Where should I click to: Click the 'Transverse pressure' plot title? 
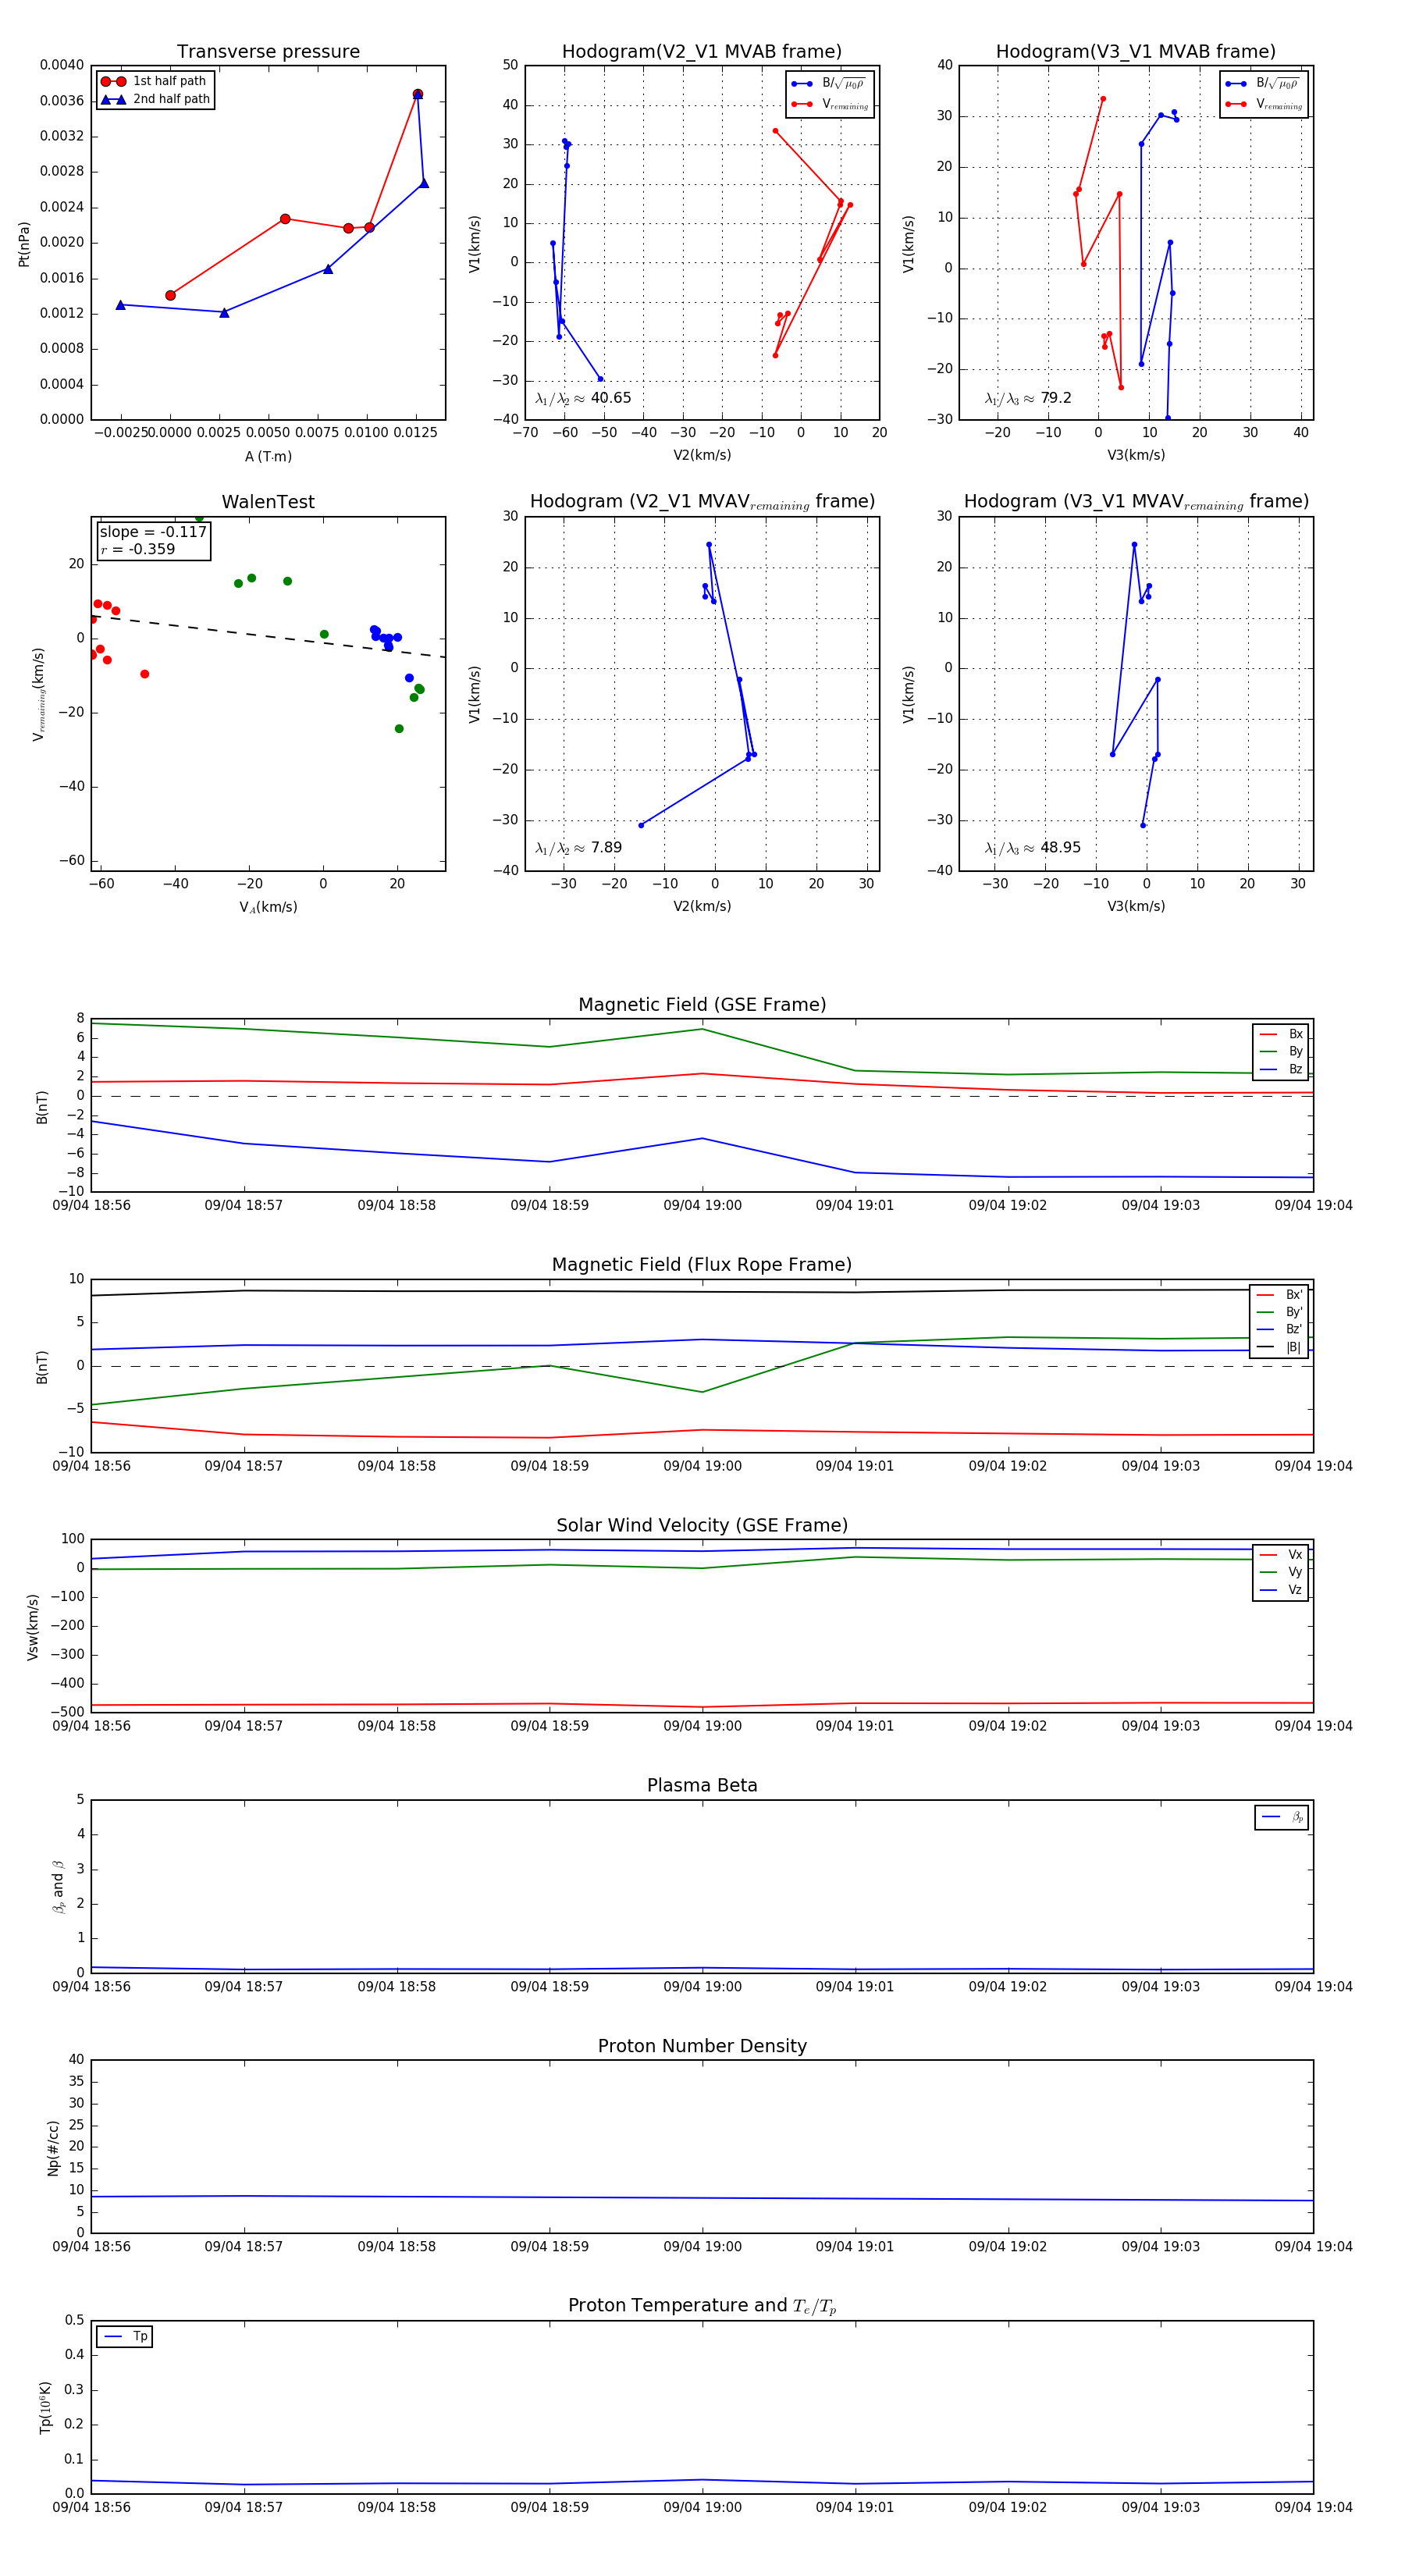click(x=268, y=52)
